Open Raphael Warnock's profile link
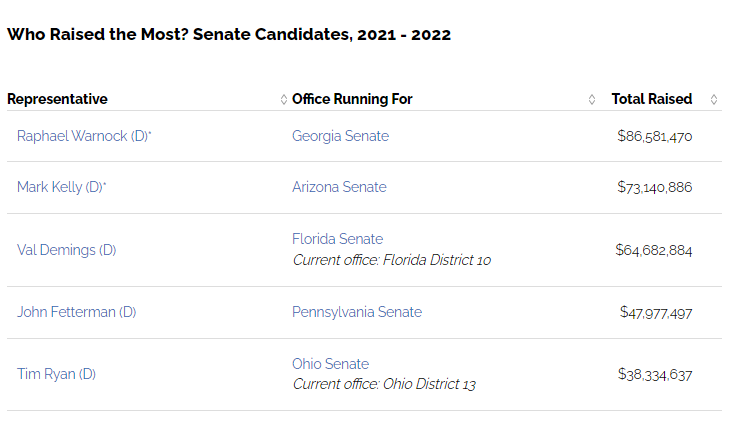This screenshot has height=423, width=739. point(82,136)
